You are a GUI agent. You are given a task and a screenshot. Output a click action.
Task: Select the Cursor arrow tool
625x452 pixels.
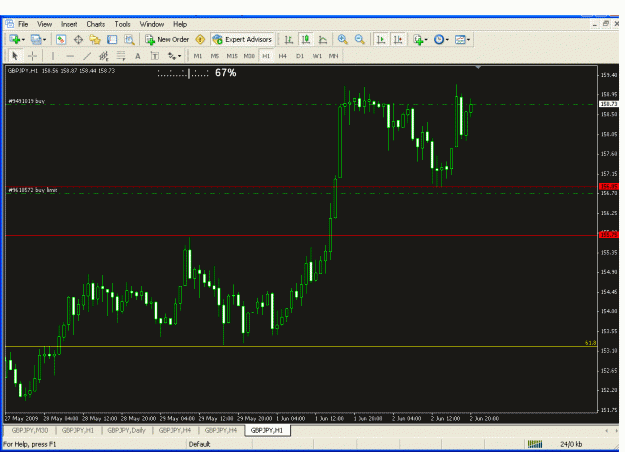click(x=15, y=56)
